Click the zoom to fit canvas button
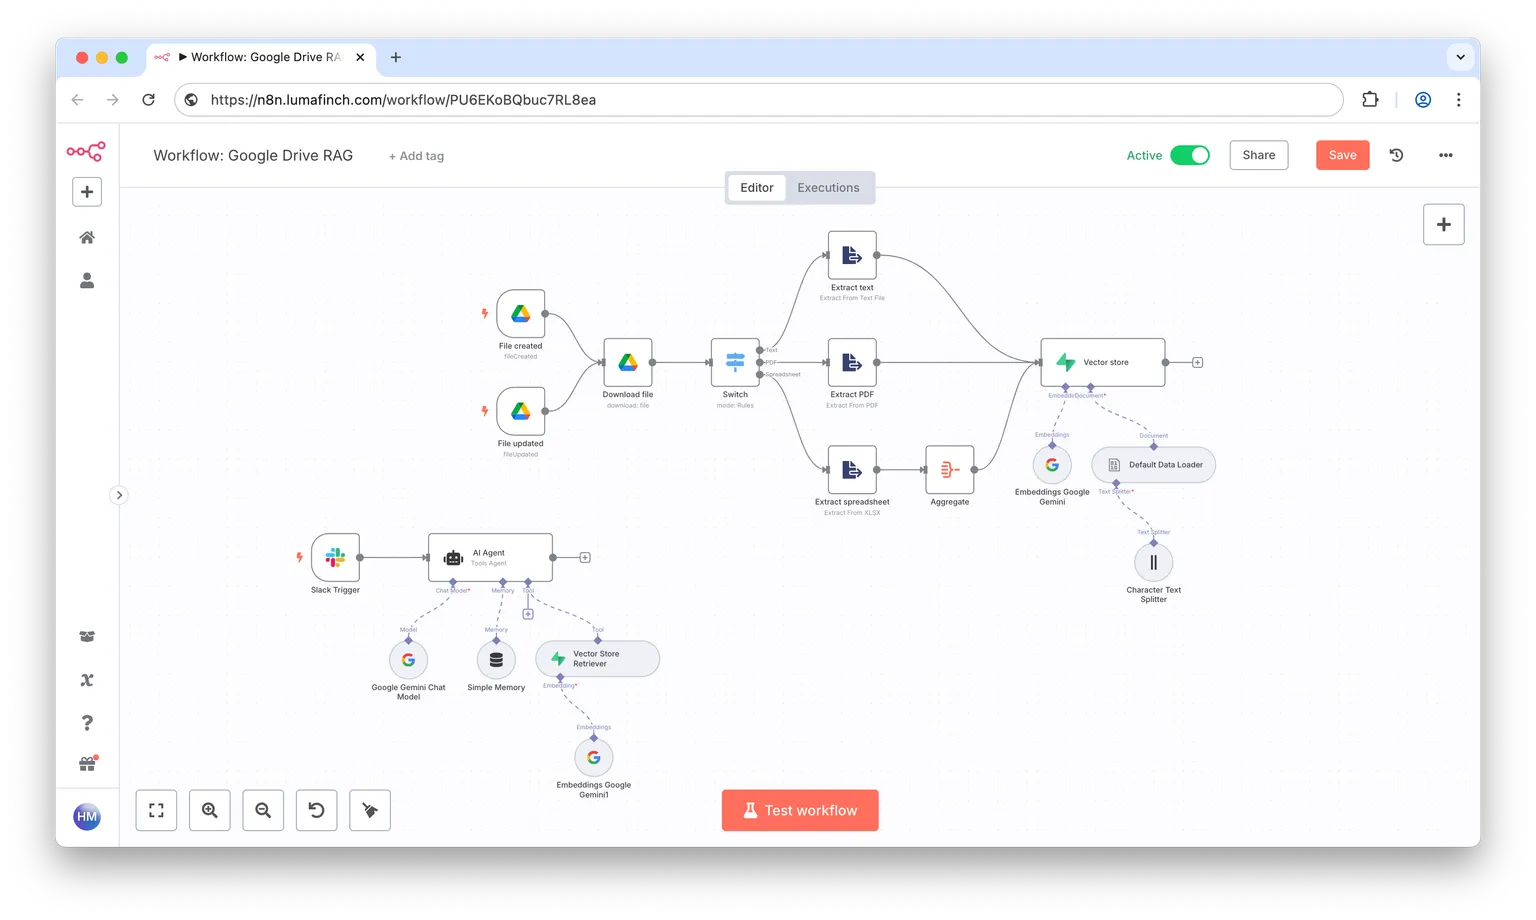Image resolution: width=1536 pixels, height=920 pixels. pyautogui.click(x=156, y=810)
